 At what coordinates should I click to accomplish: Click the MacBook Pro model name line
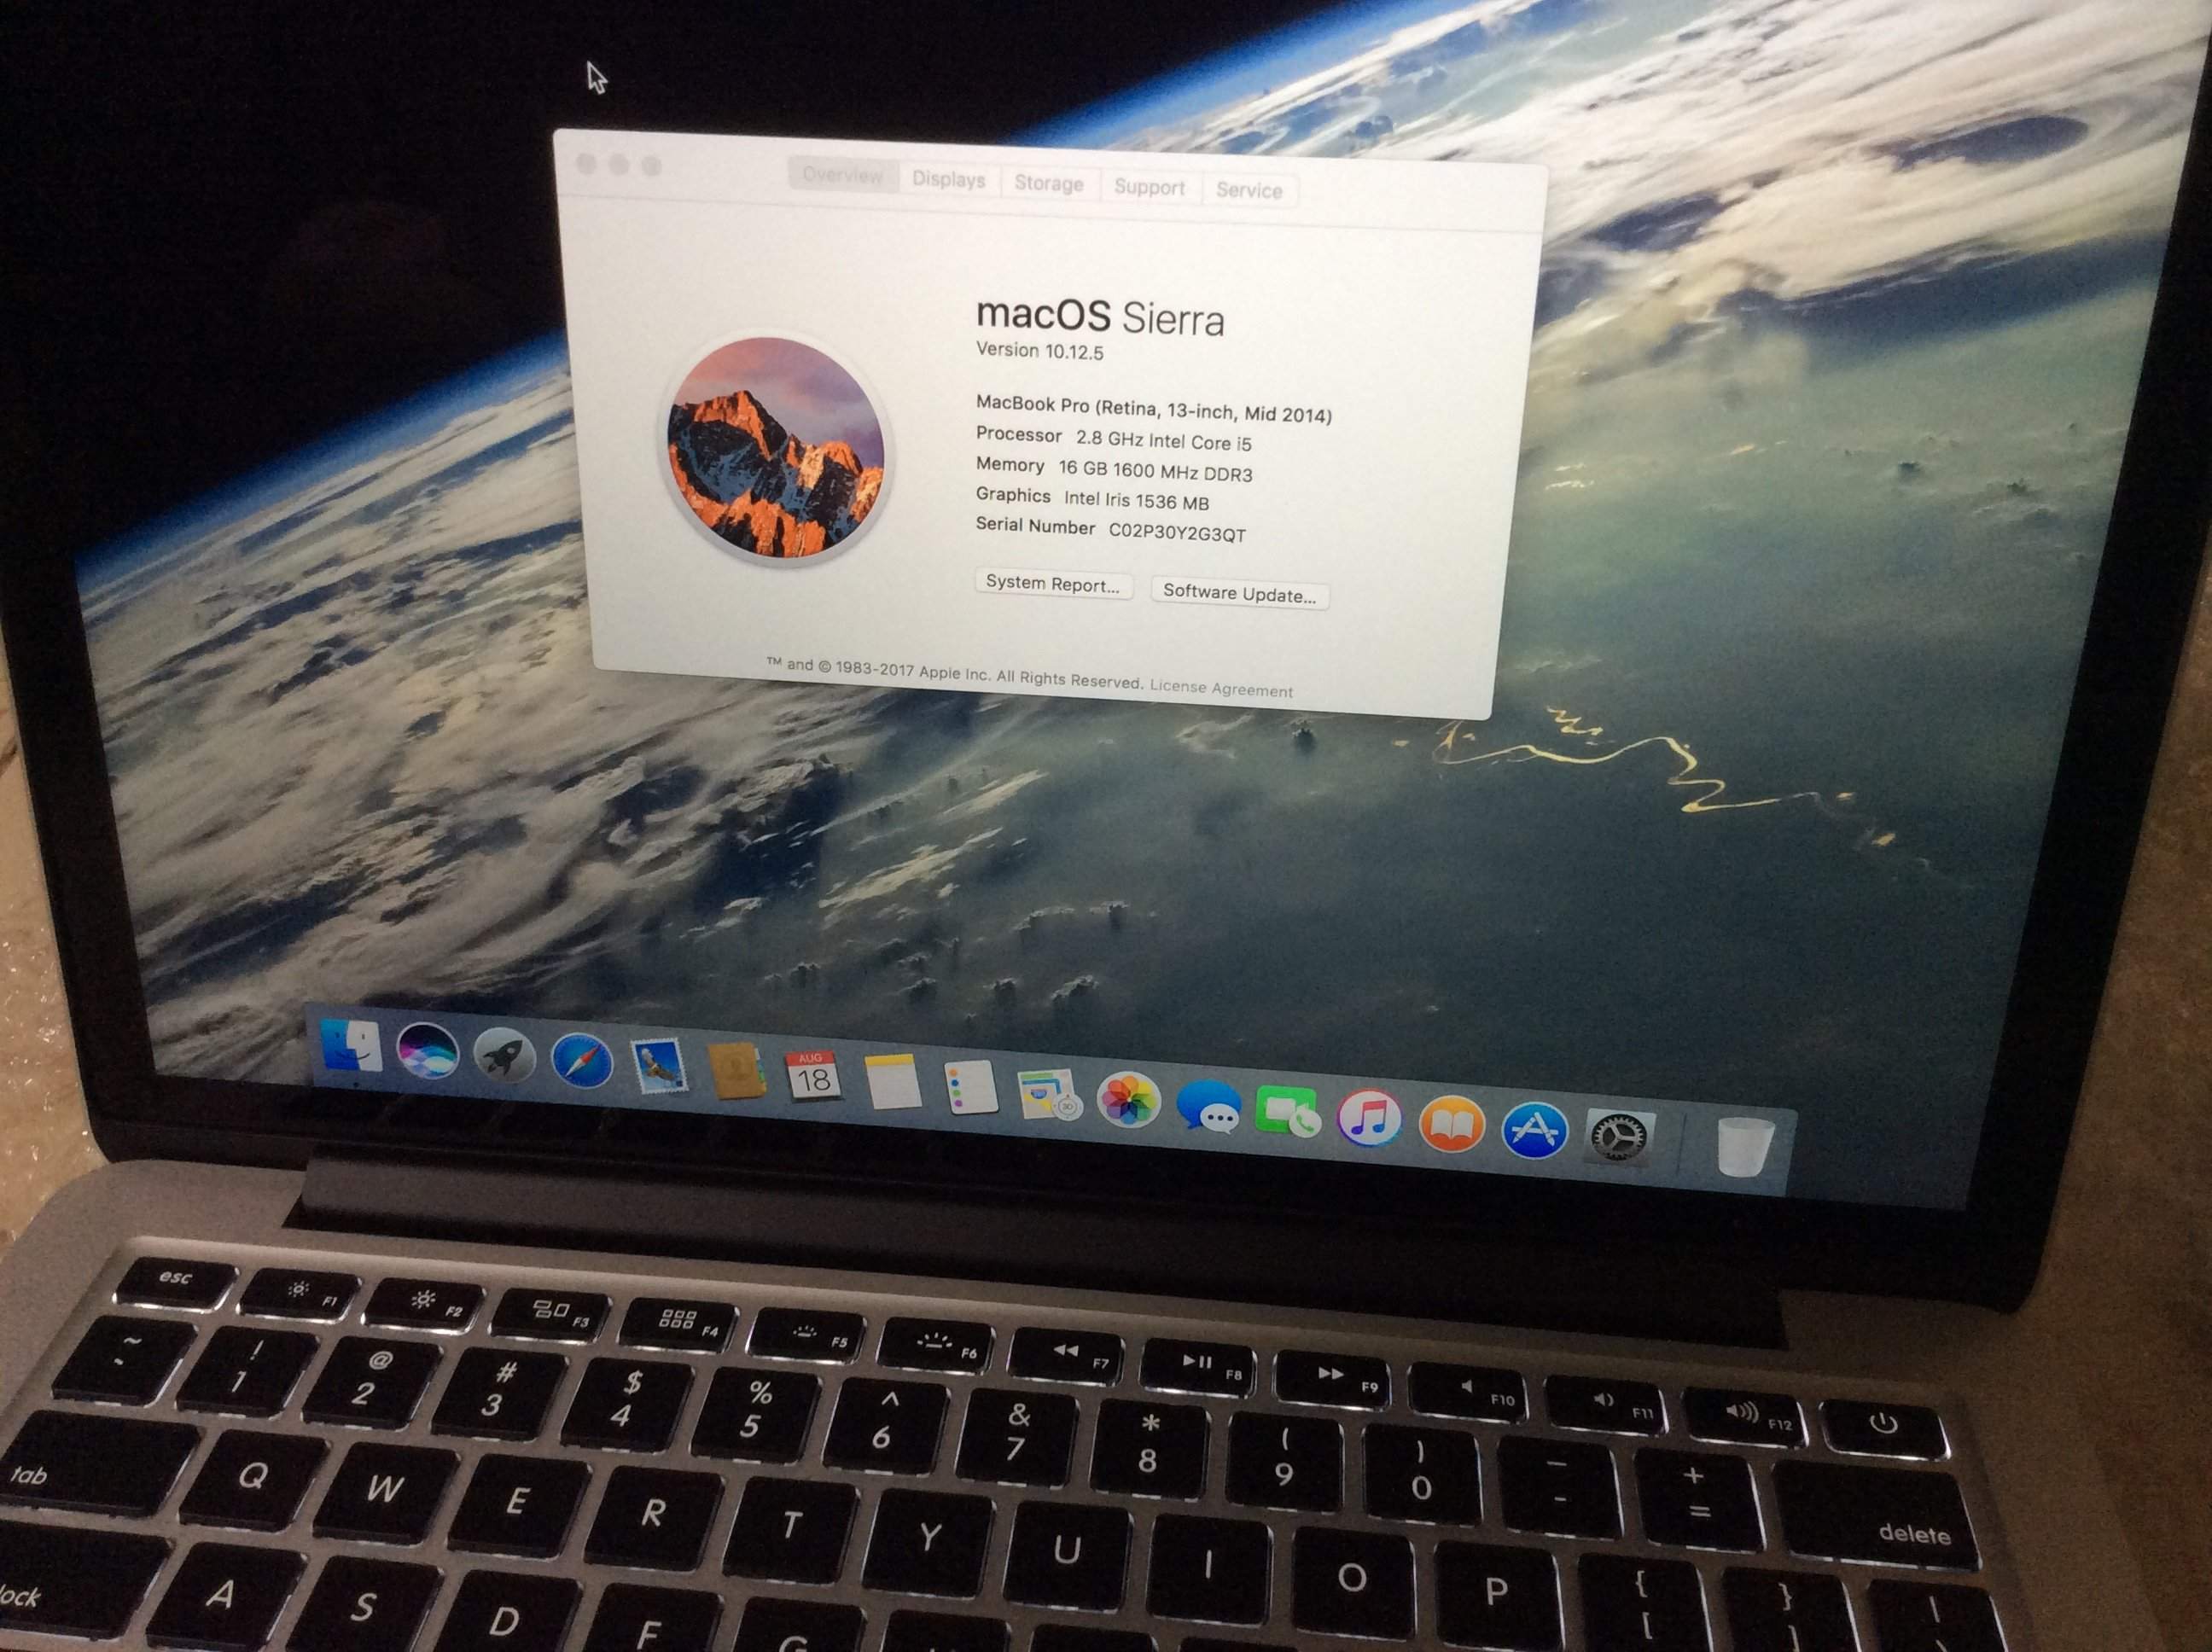[1154, 409]
